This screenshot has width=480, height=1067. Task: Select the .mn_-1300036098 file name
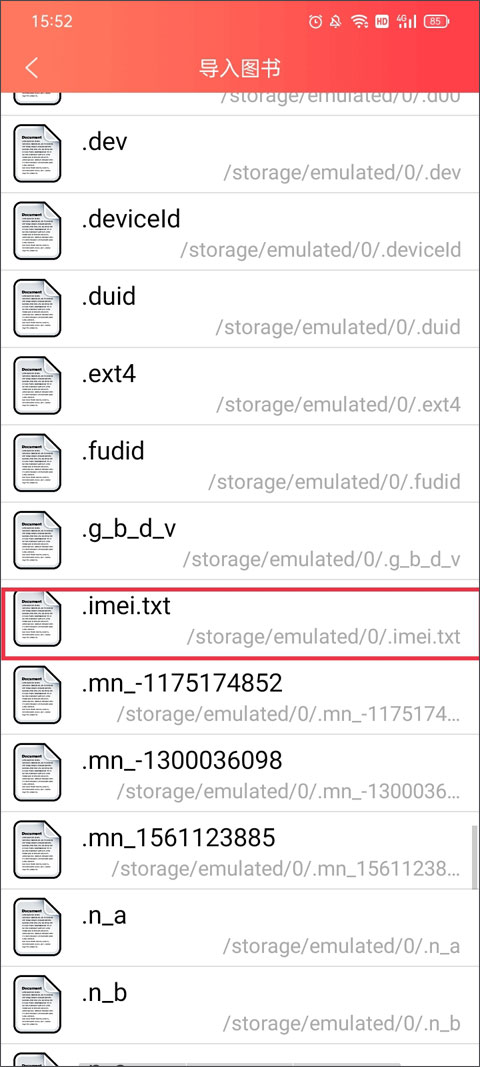(x=182, y=760)
